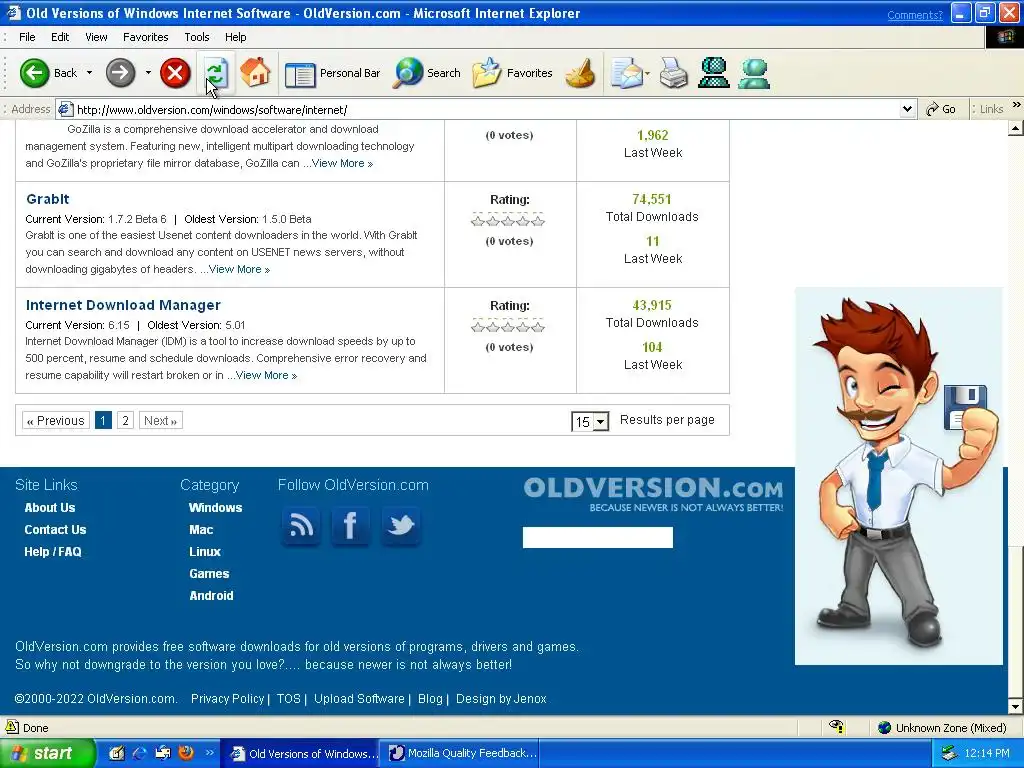This screenshot has height=768, width=1024.
Task: Open the View menu
Action: (96, 37)
